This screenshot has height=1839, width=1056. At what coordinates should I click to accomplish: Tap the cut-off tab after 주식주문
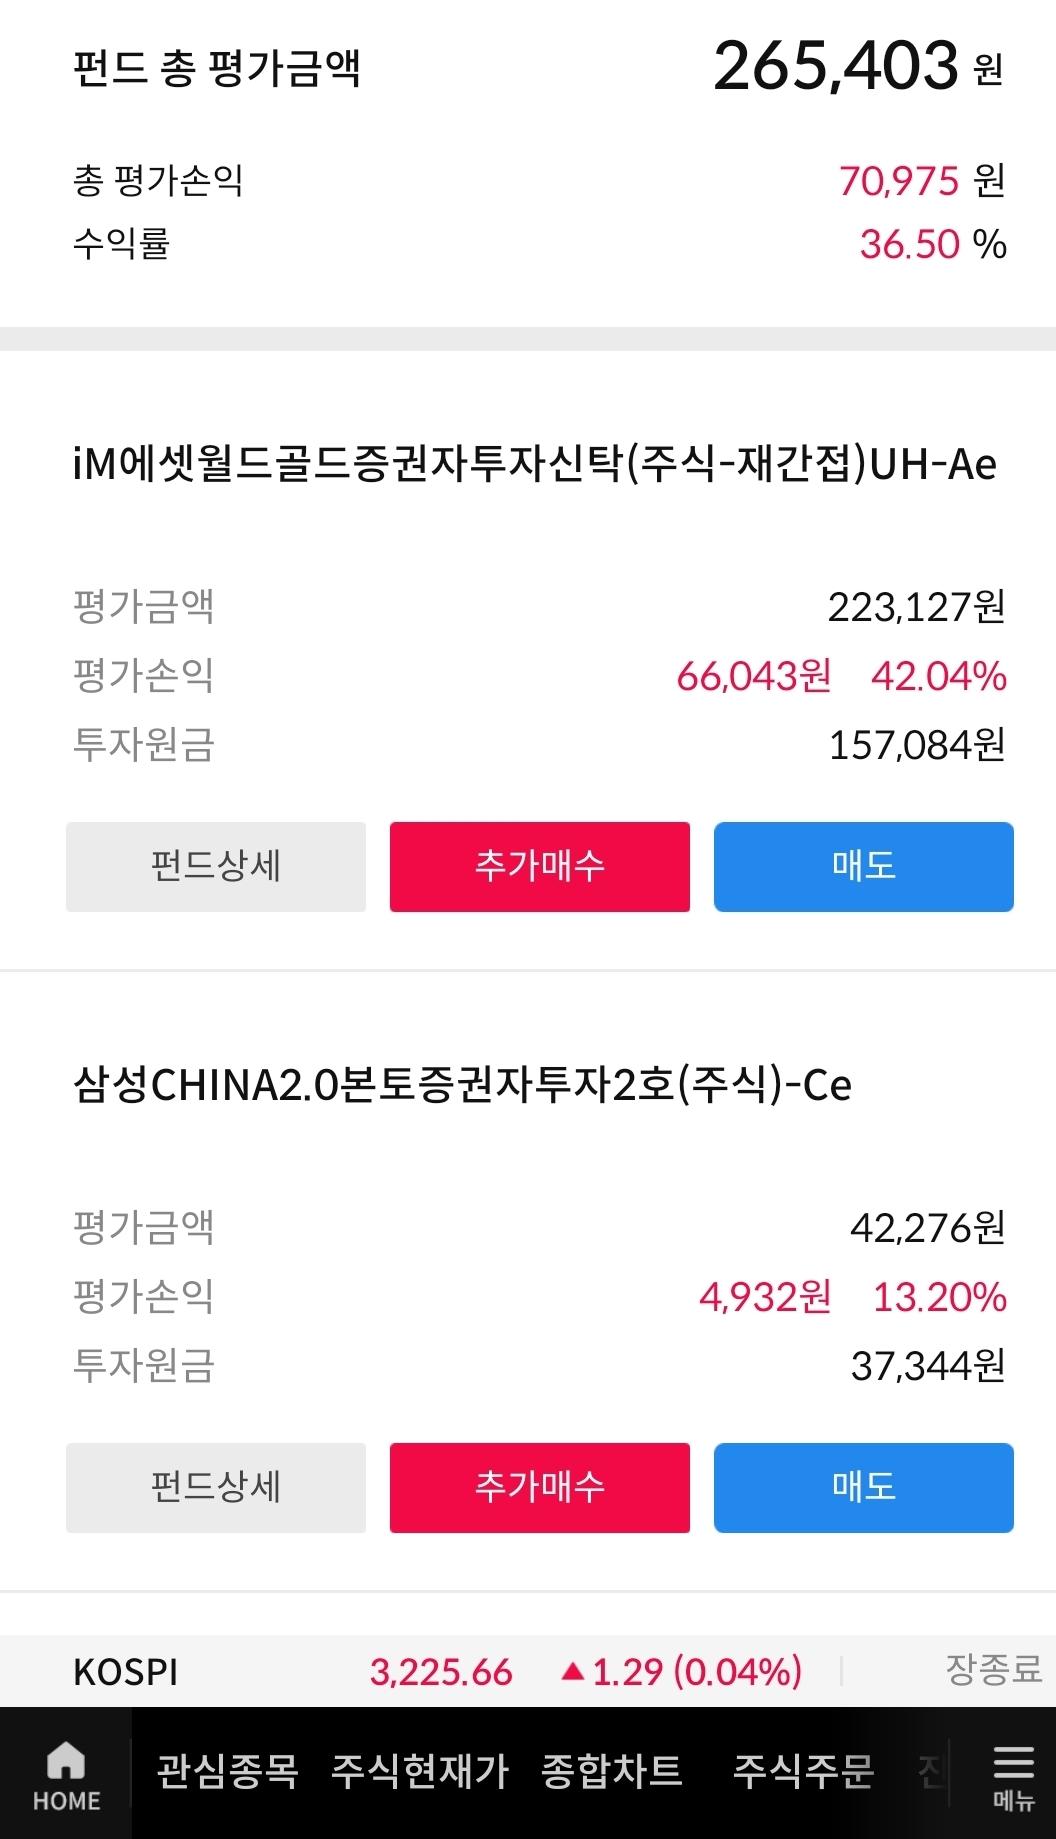pyautogui.click(x=930, y=1772)
